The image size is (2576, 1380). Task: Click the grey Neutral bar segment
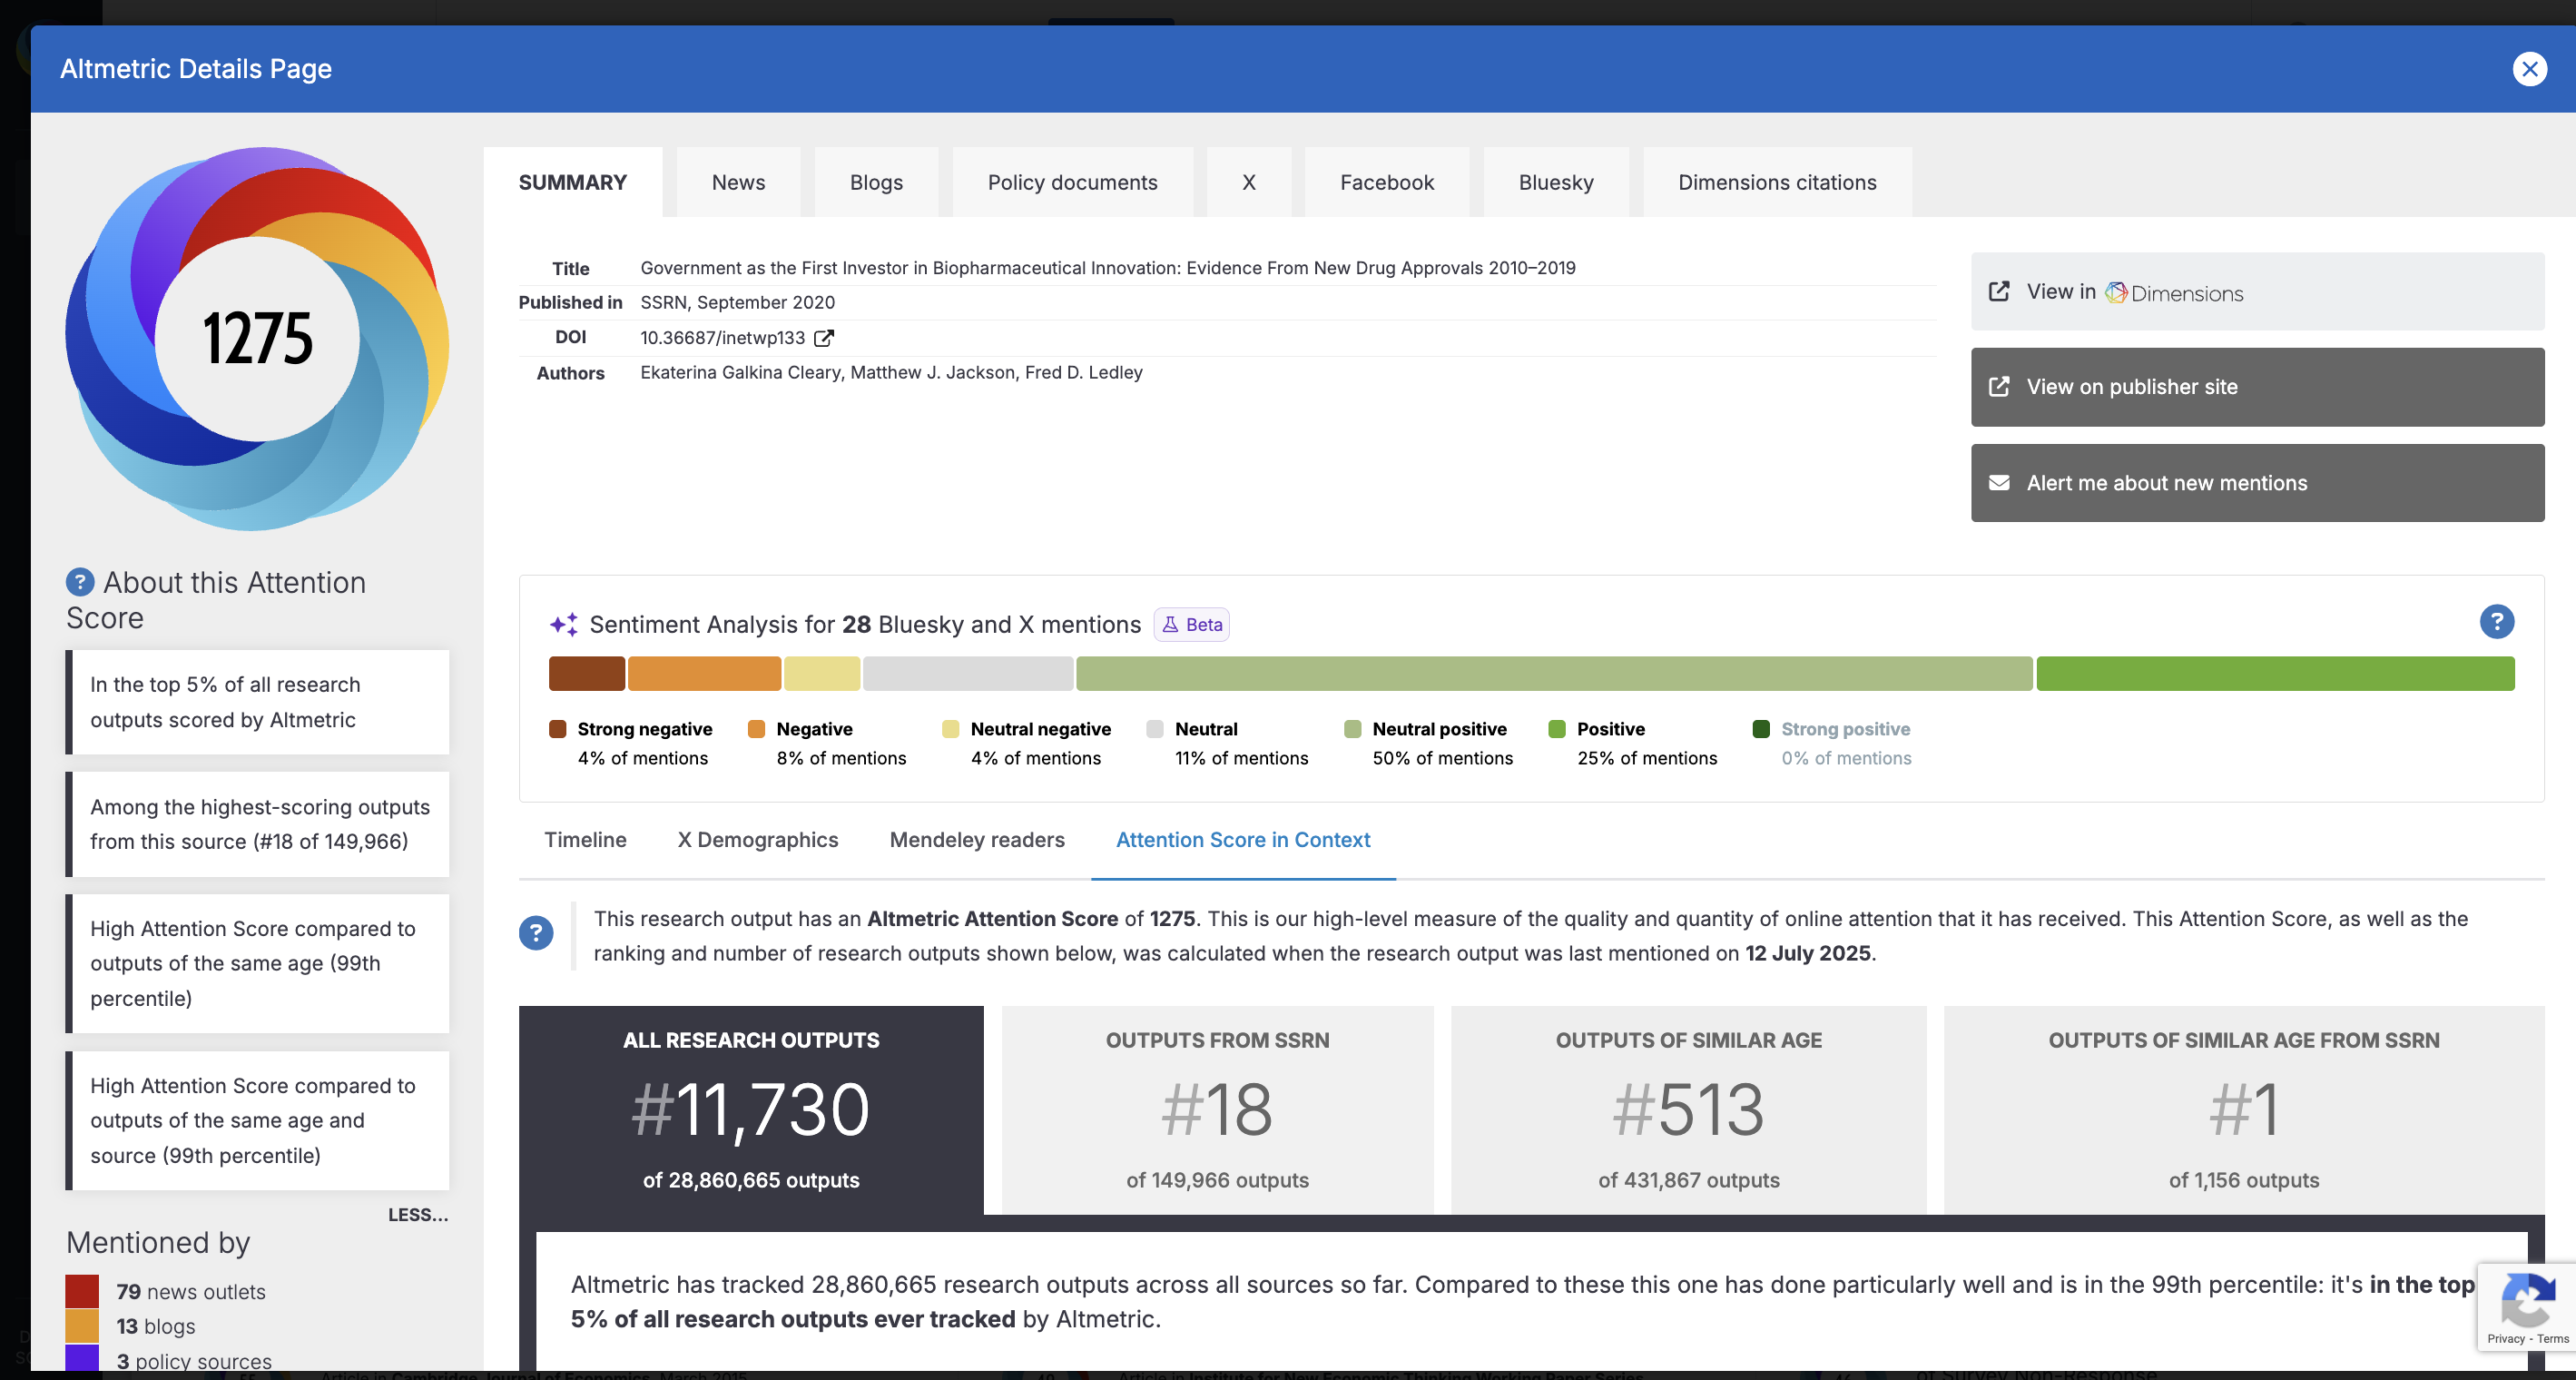point(968,674)
